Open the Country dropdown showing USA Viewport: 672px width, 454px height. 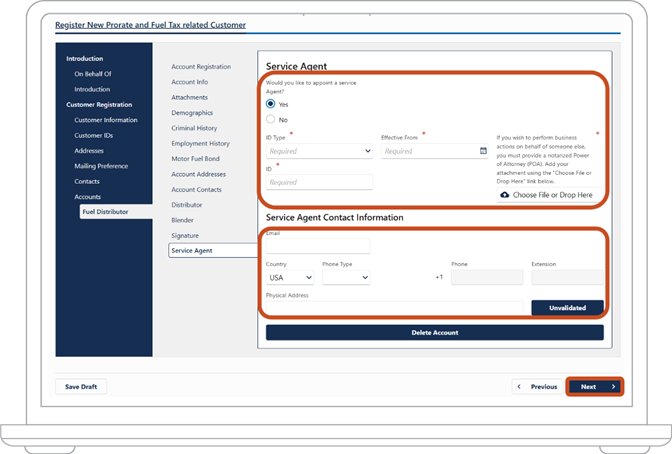pyautogui.click(x=290, y=277)
